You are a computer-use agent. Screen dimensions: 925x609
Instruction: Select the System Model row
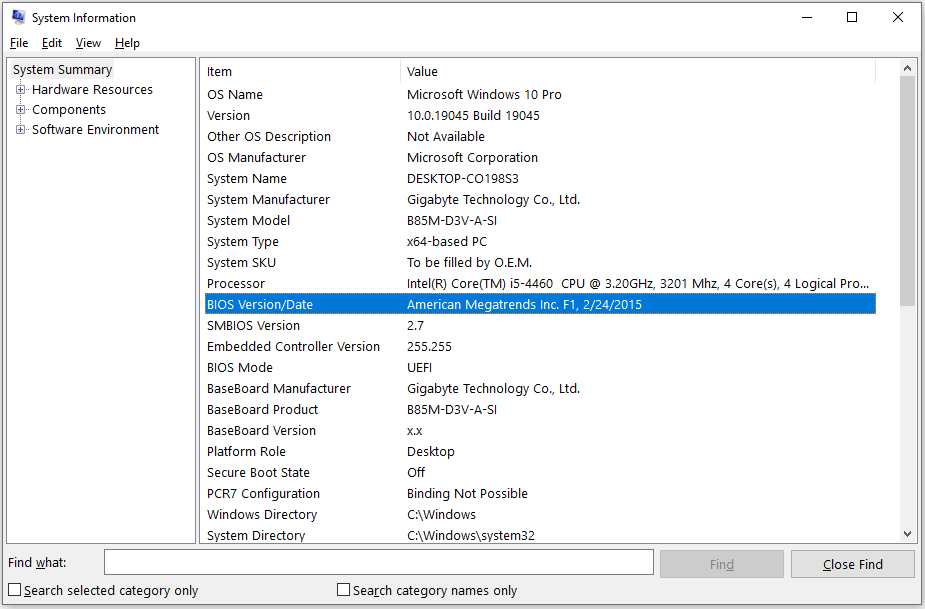[x=540, y=221]
